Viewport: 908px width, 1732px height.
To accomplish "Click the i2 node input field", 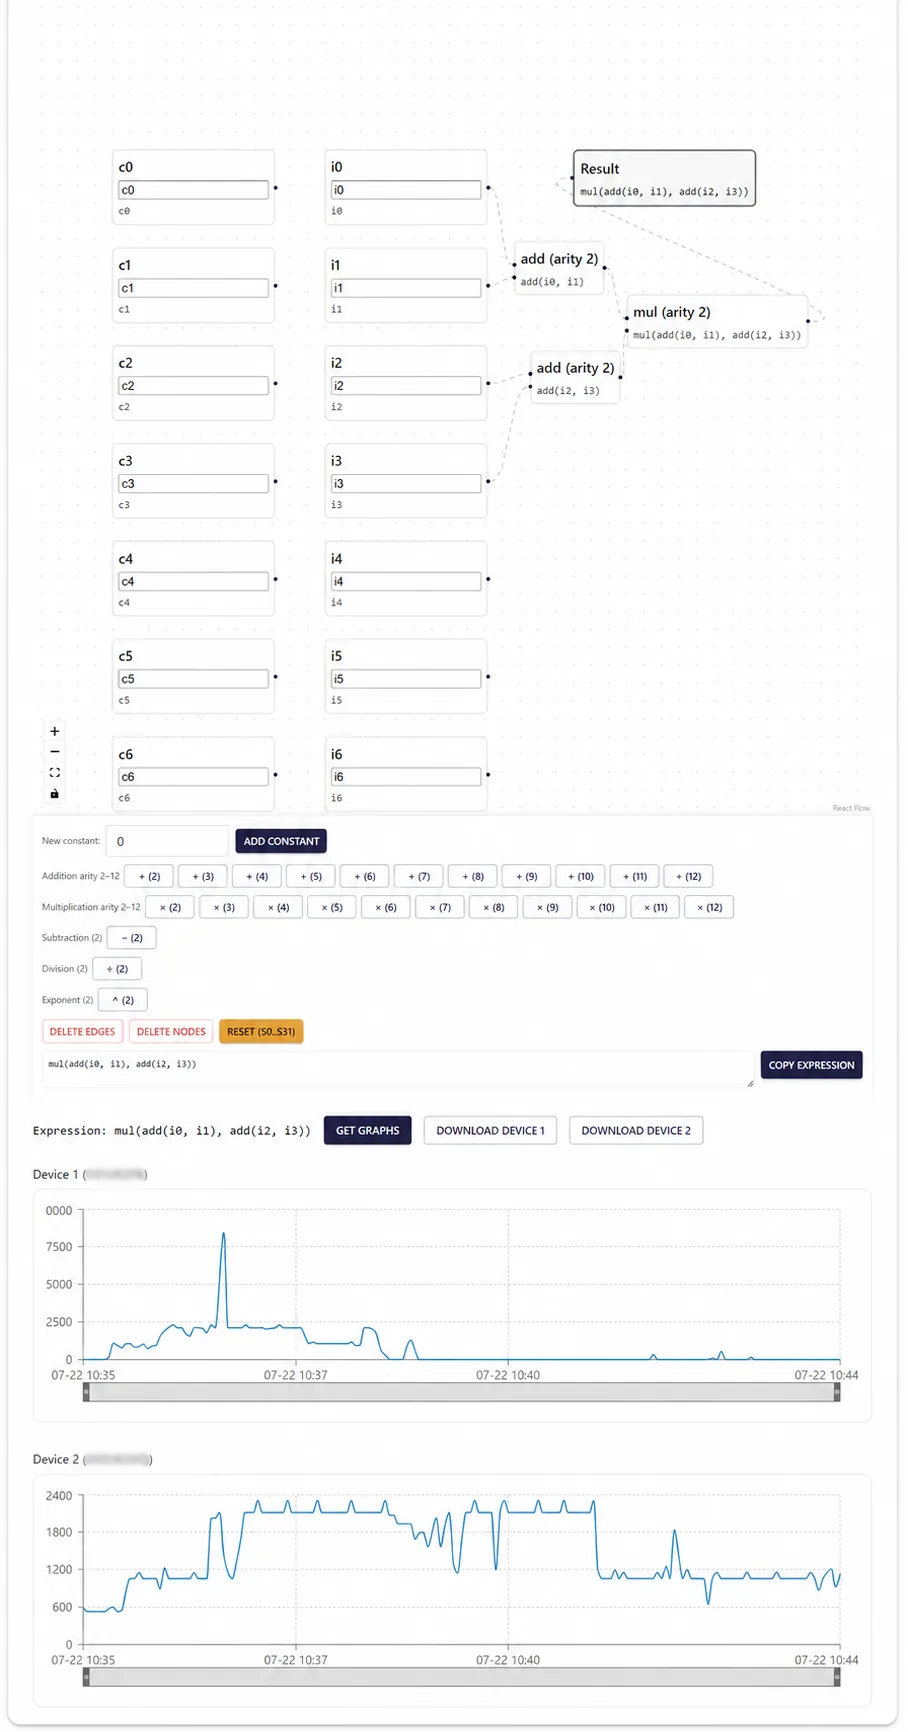I will (x=405, y=386).
